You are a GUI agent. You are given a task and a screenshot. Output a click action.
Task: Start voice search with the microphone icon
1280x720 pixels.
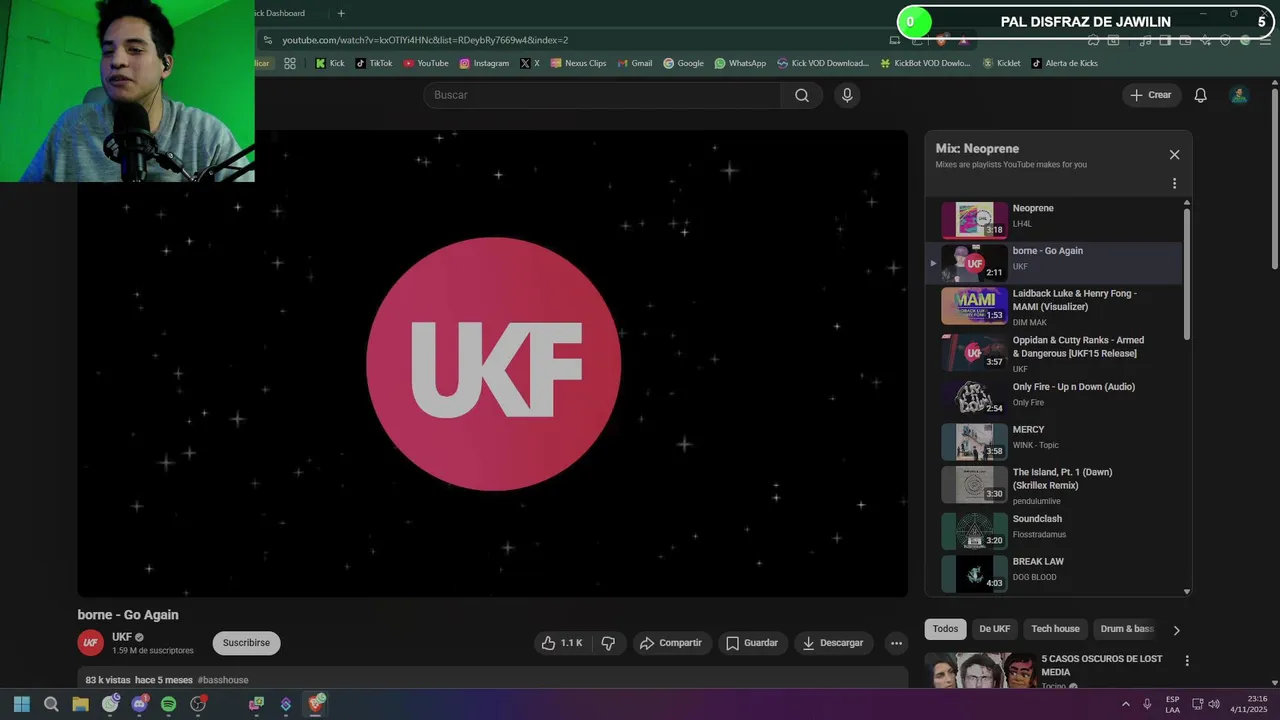[847, 95]
